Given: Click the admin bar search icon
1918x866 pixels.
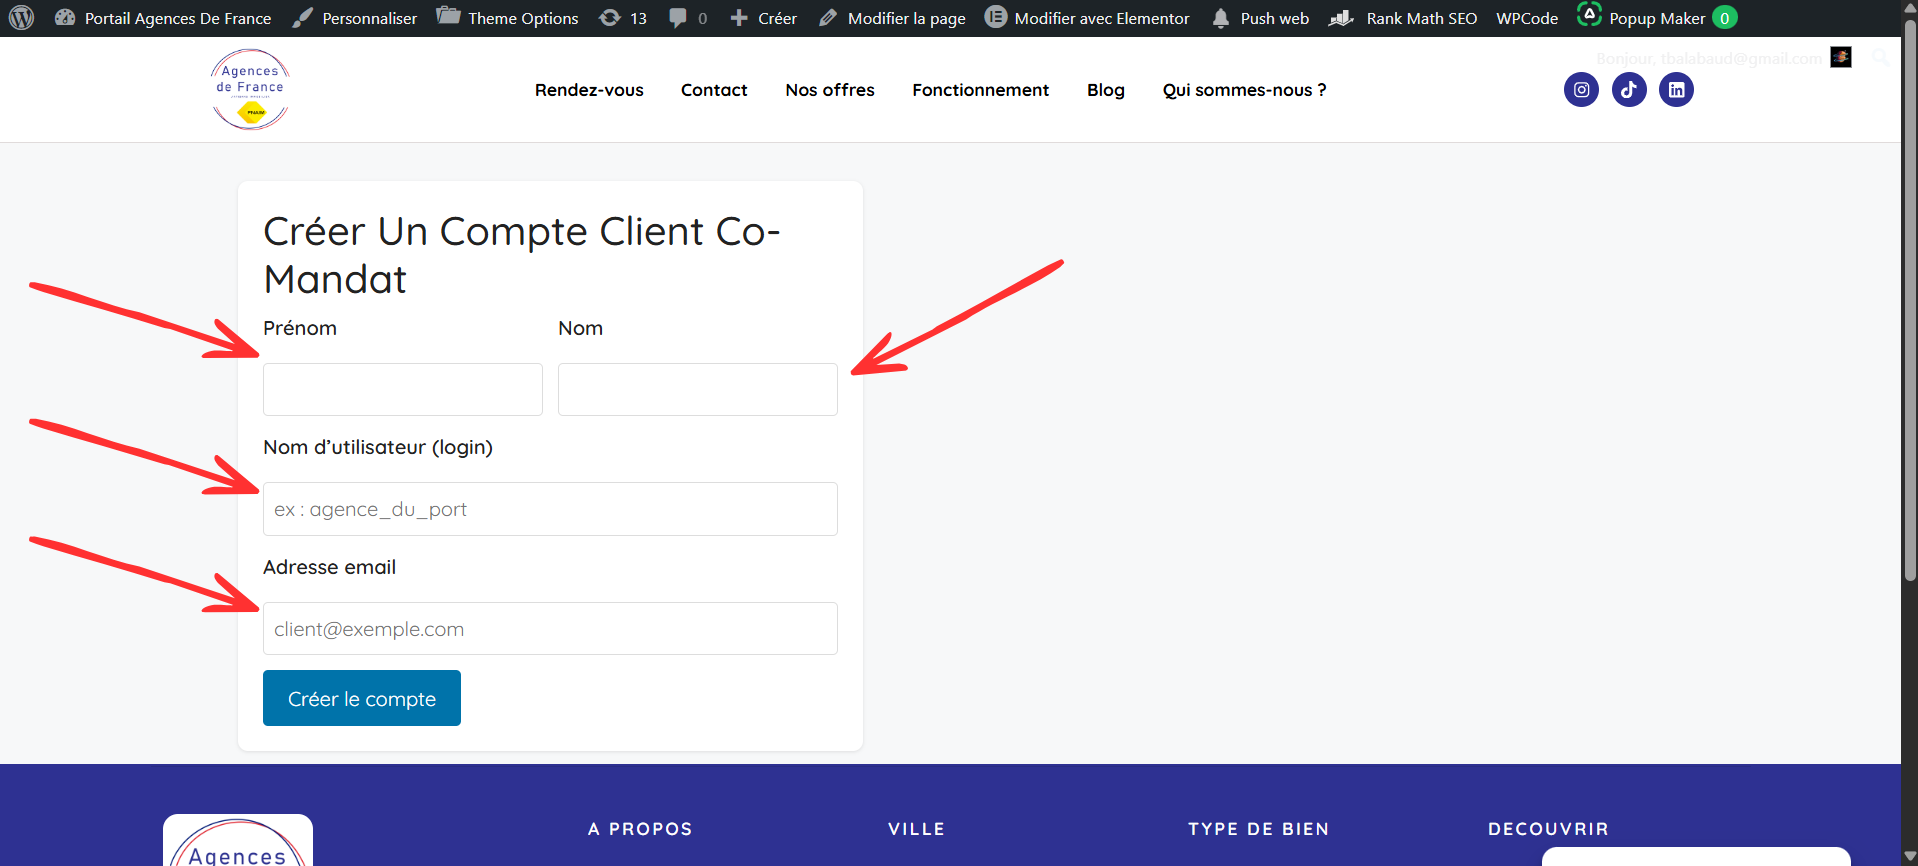Looking at the screenshot, I should point(1880,57).
